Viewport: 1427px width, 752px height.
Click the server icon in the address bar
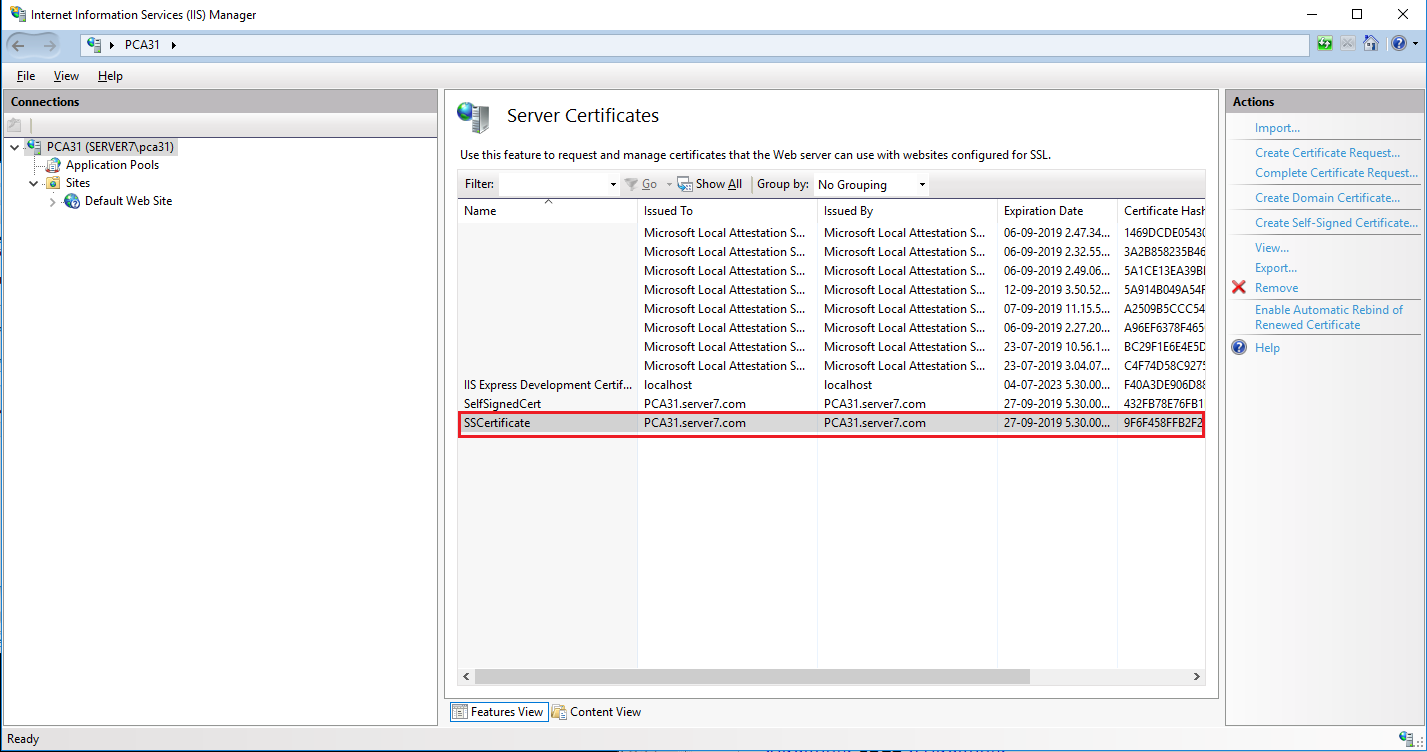click(x=95, y=45)
